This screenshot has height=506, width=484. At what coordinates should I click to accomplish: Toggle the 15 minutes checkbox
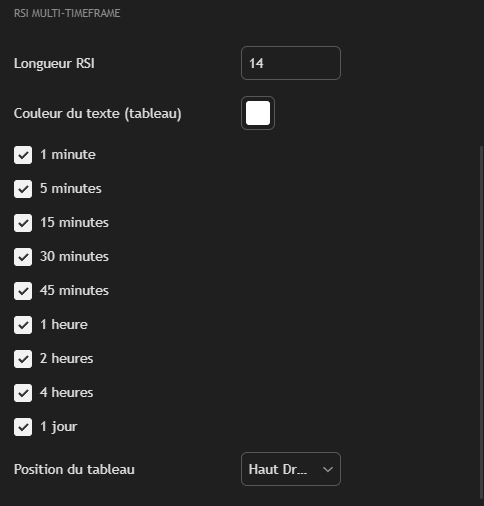click(23, 223)
